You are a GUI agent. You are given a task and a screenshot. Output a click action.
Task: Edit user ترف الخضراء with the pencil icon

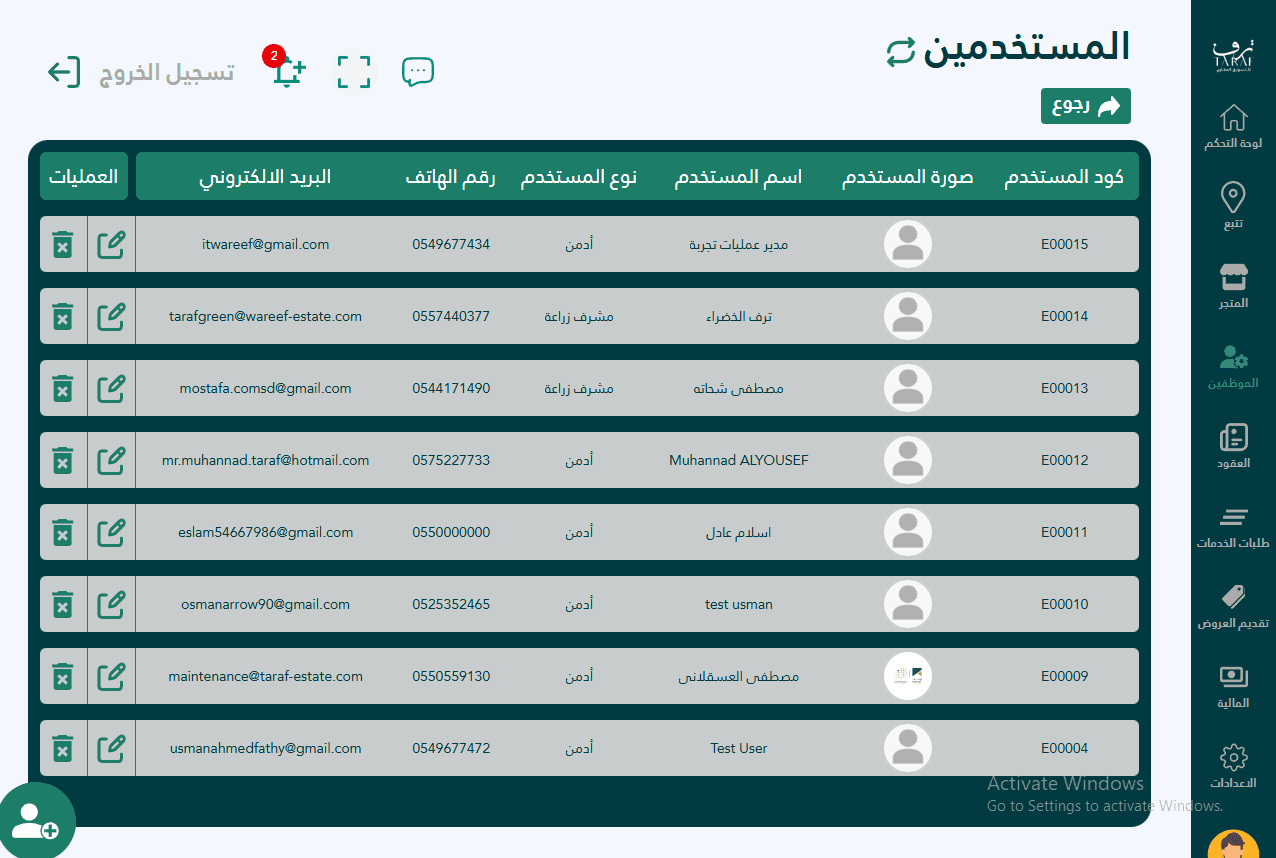[110, 316]
